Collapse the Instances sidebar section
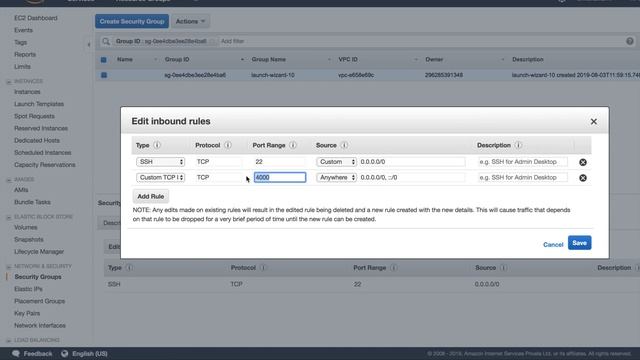This screenshot has height=360, width=640. click(9, 82)
